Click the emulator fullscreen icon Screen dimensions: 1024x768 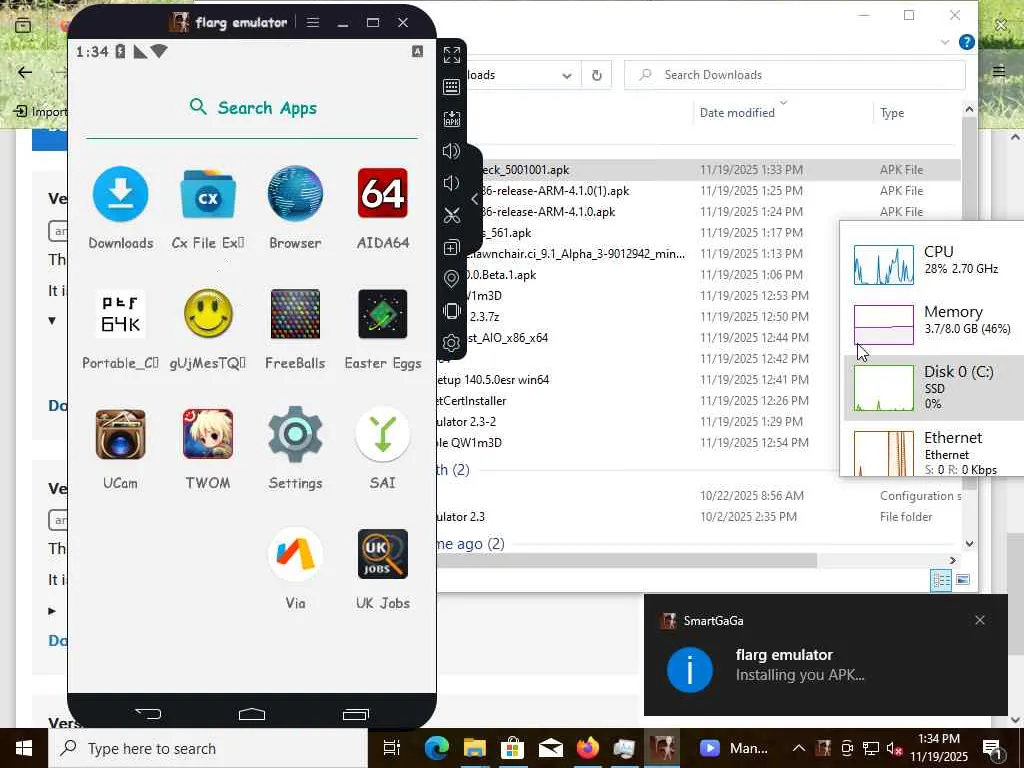451,55
